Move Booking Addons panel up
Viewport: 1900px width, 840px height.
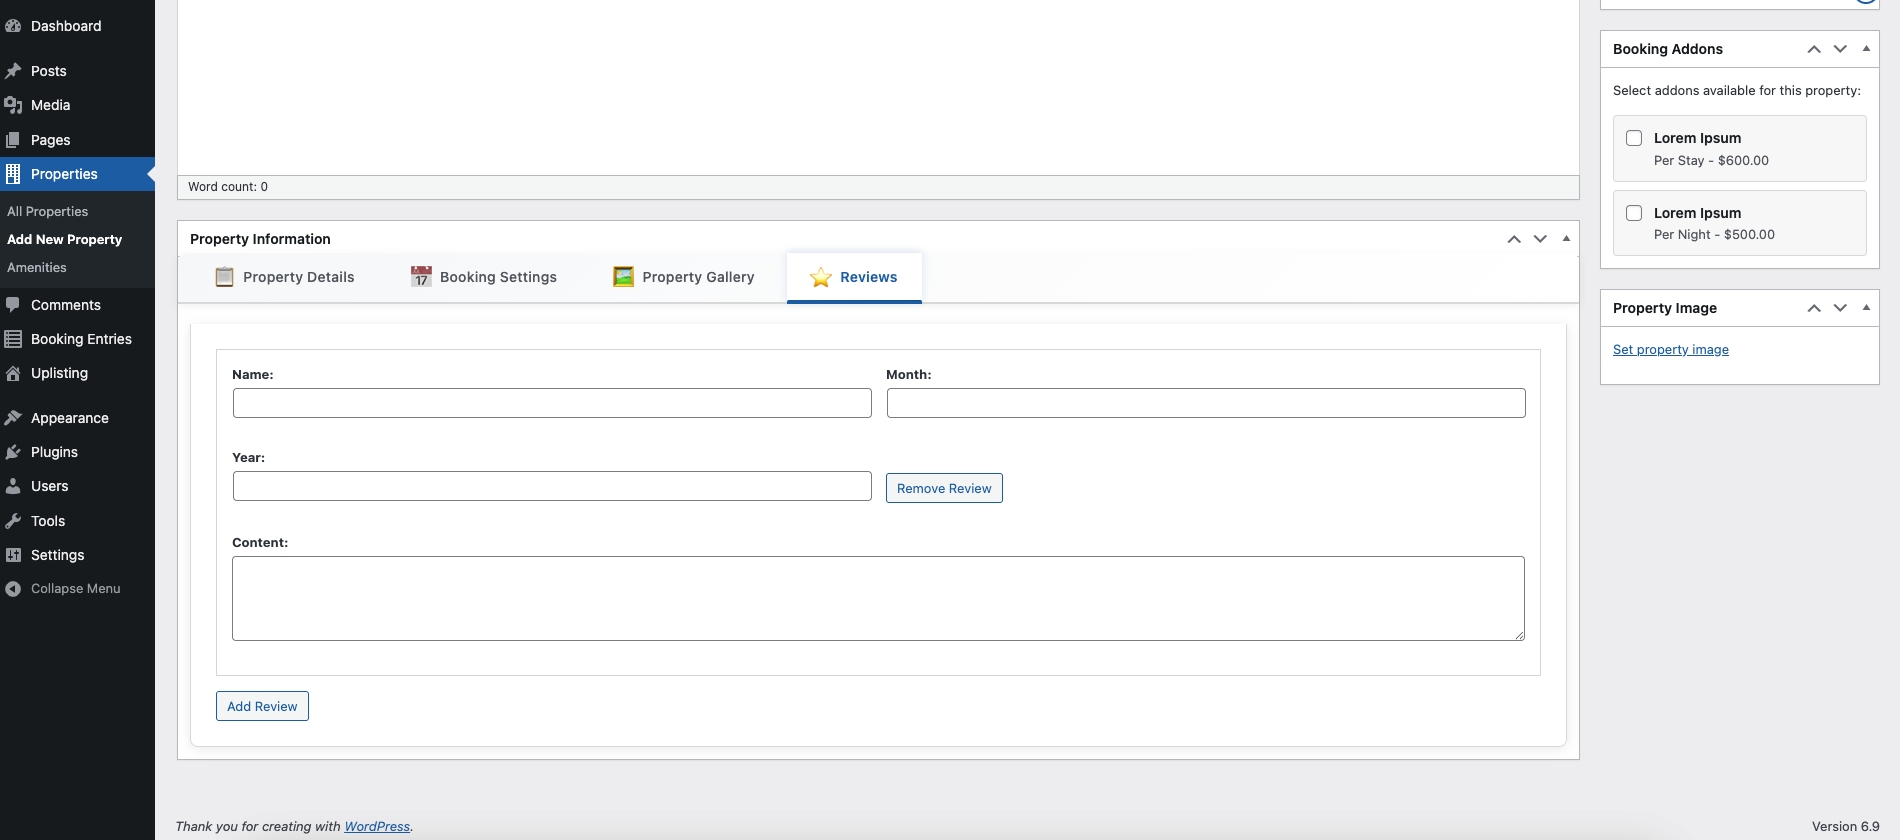1814,49
